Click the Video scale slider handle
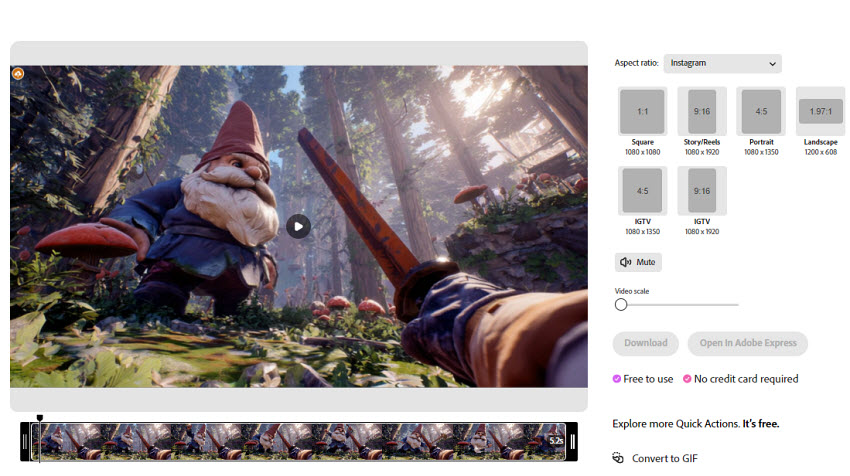This screenshot has height=476, width=850. pyautogui.click(x=621, y=305)
